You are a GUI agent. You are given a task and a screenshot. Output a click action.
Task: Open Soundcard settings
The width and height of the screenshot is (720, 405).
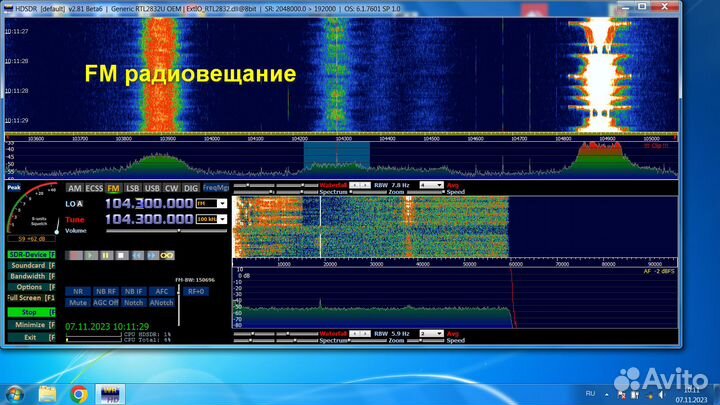click(32, 265)
